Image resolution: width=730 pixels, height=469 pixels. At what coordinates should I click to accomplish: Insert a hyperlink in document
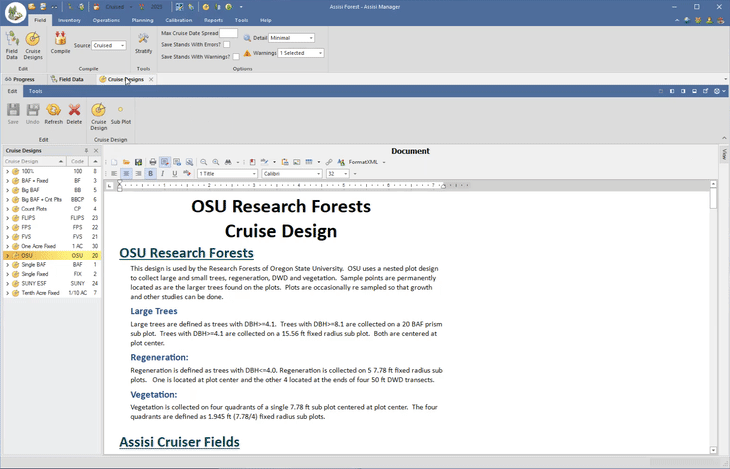click(x=329, y=162)
